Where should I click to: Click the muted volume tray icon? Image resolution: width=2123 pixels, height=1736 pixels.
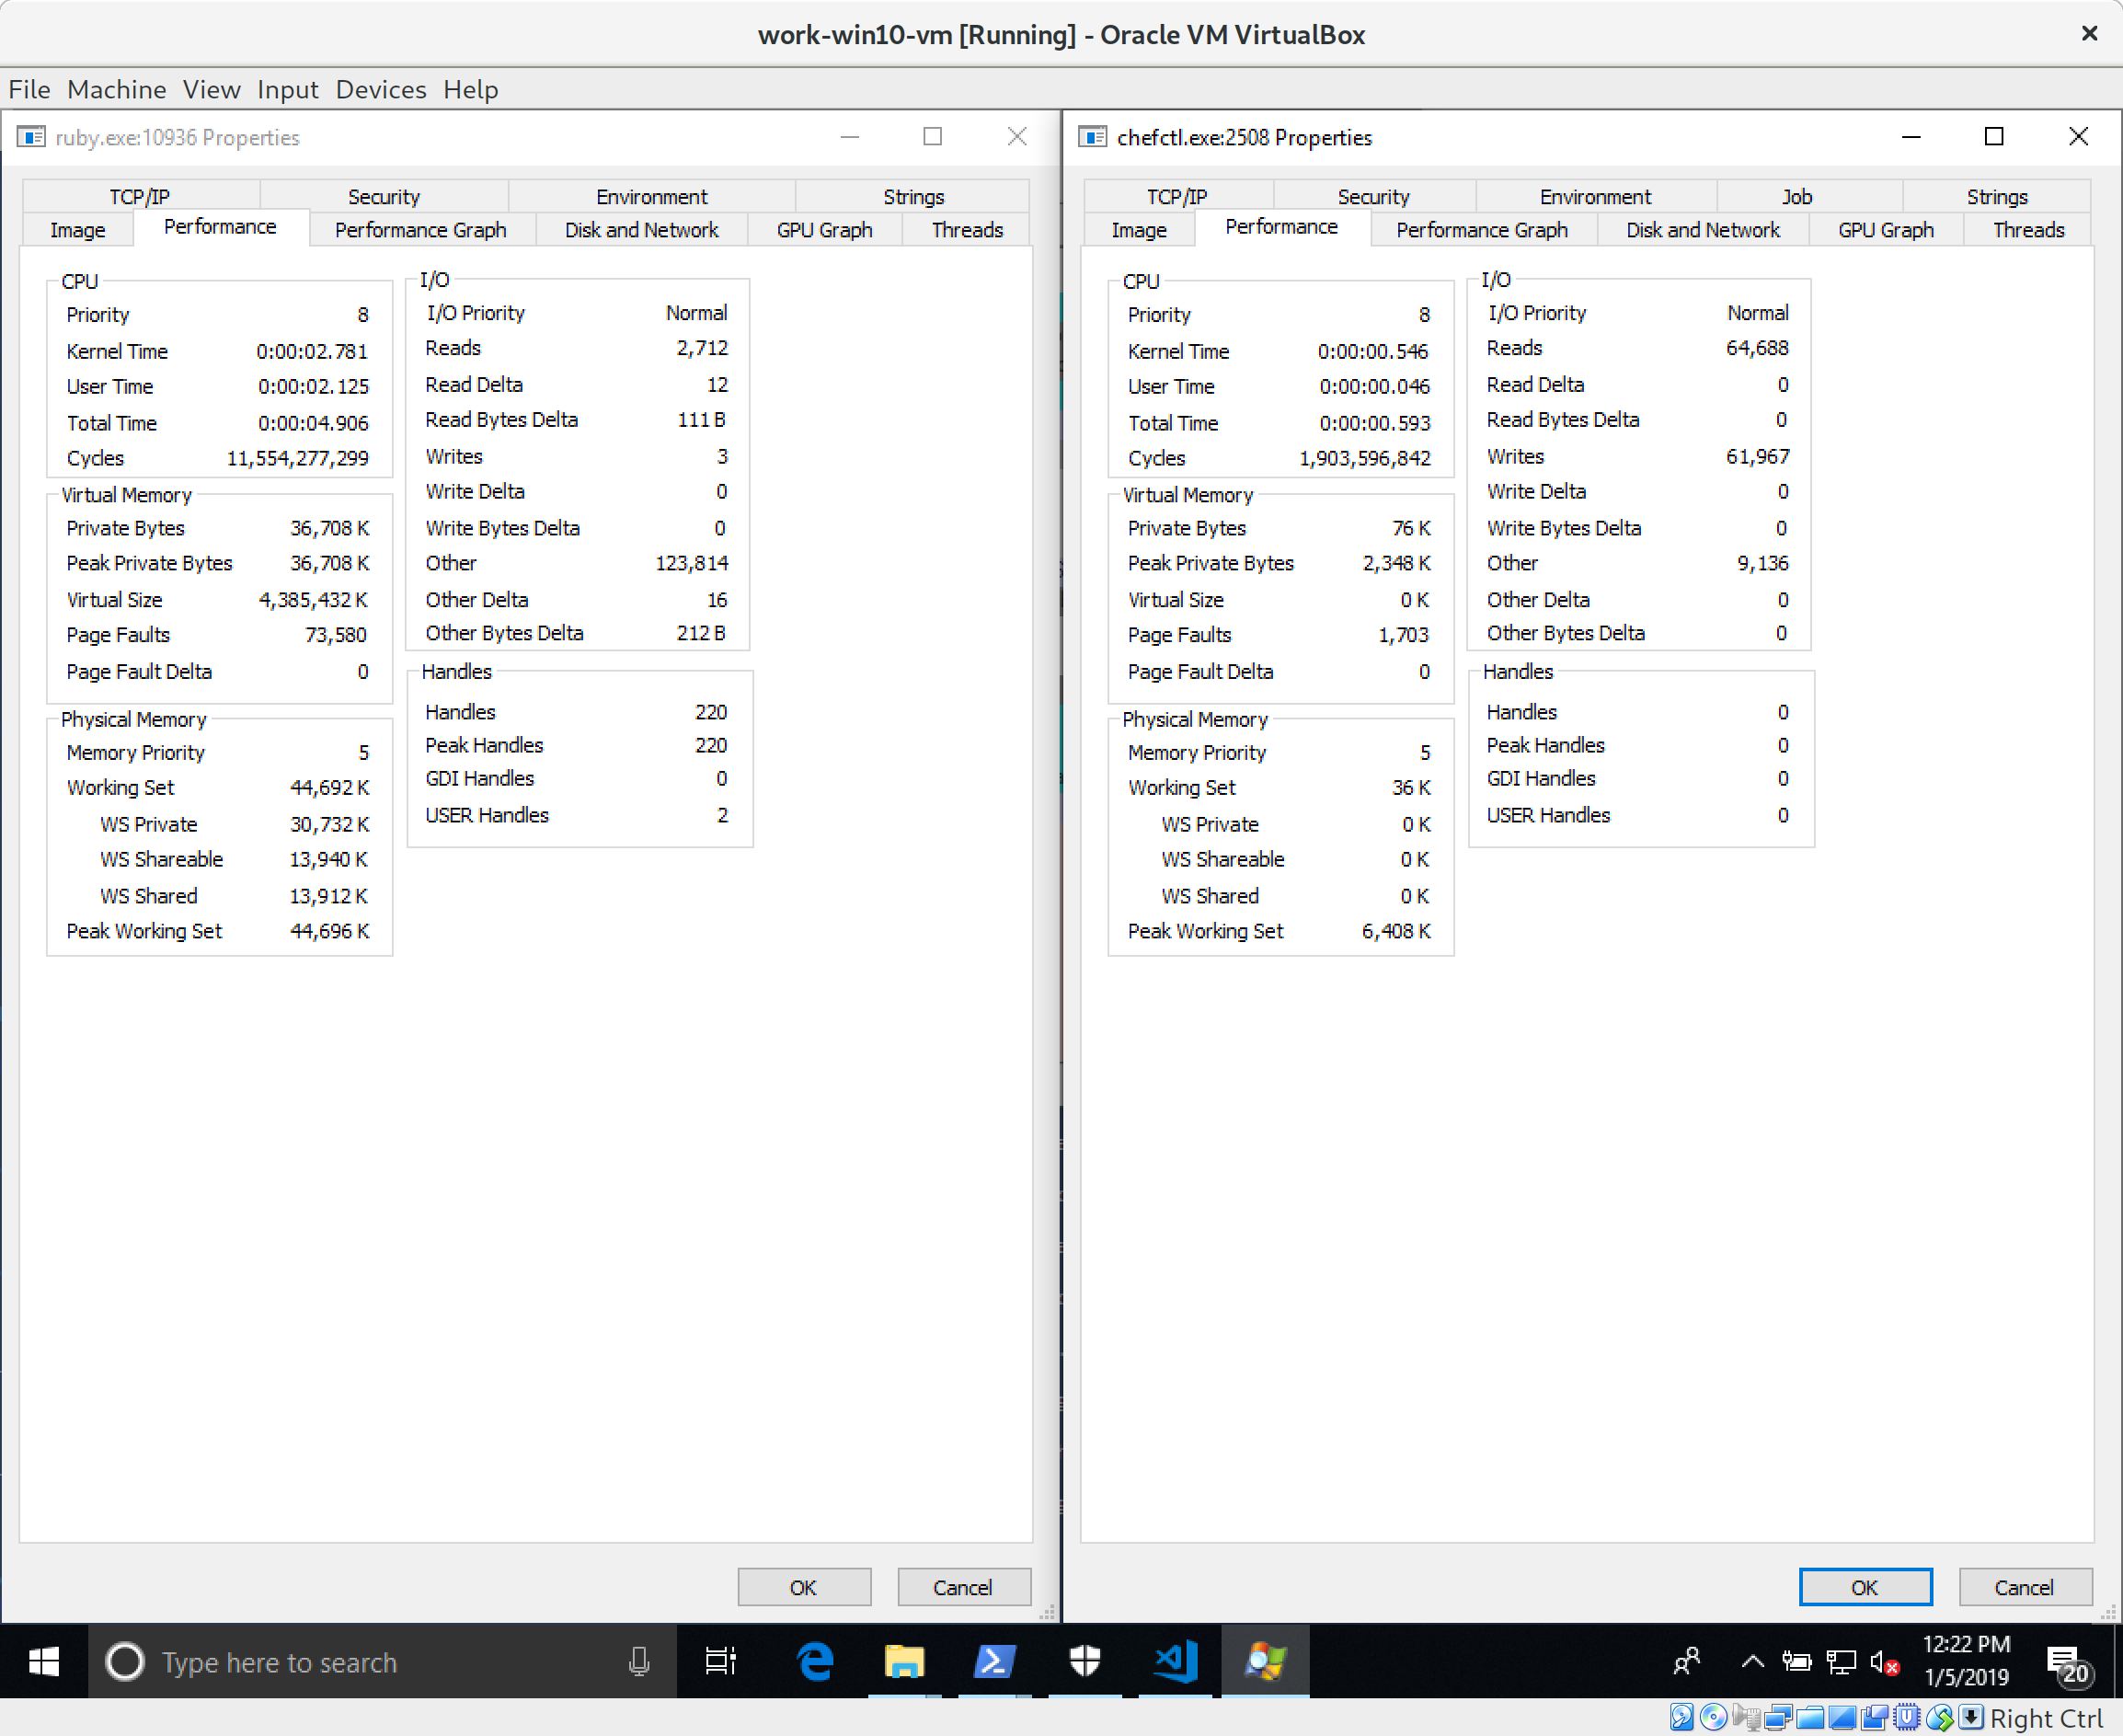click(1885, 1662)
